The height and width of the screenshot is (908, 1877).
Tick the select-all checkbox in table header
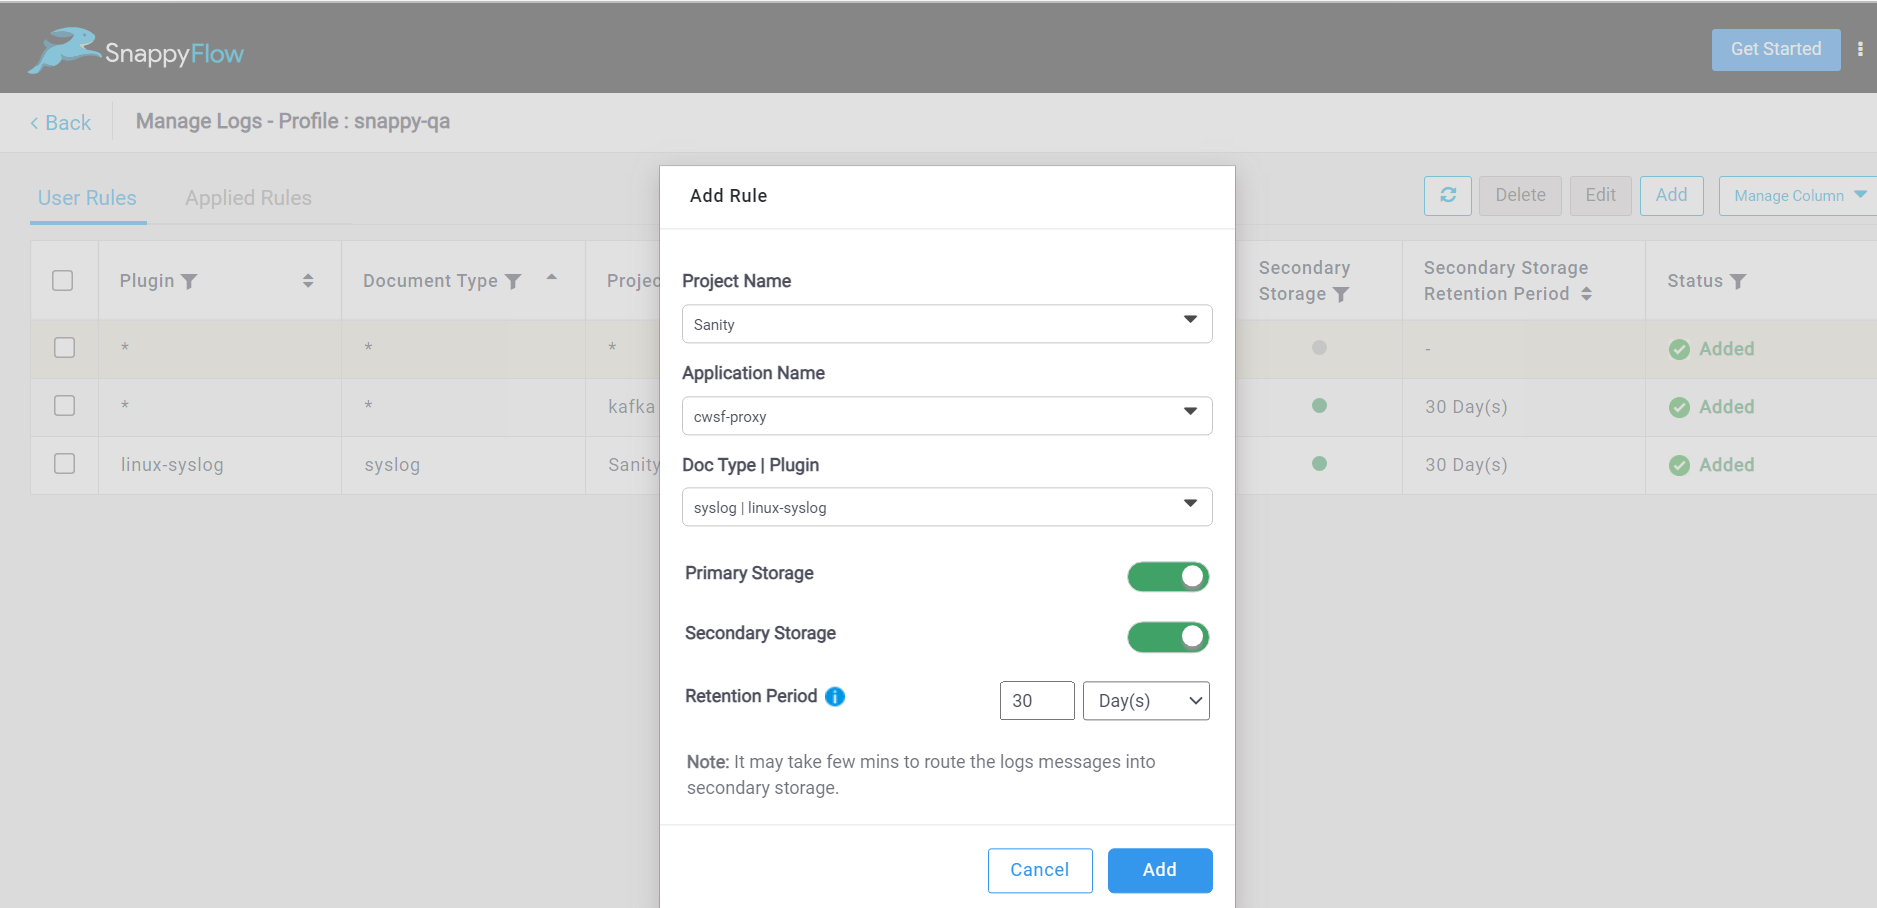pos(63,281)
